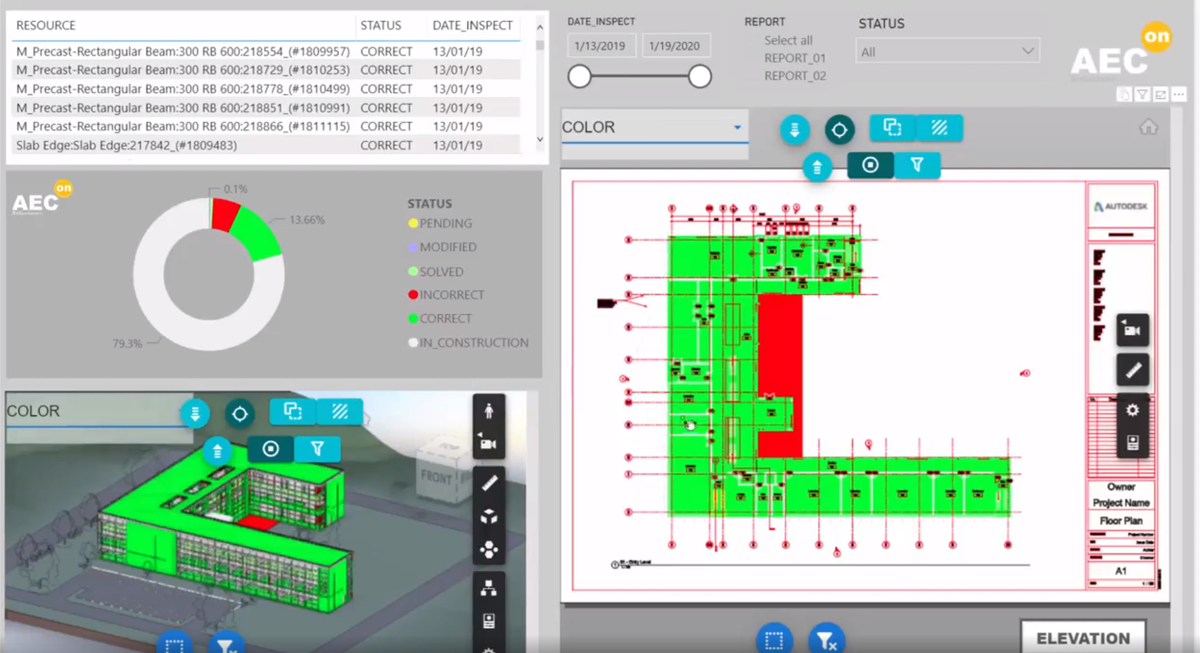The height and width of the screenshot is (653, 1200).
Task: Click the hatch lines button in the 3D viewer
Action: 340,411
